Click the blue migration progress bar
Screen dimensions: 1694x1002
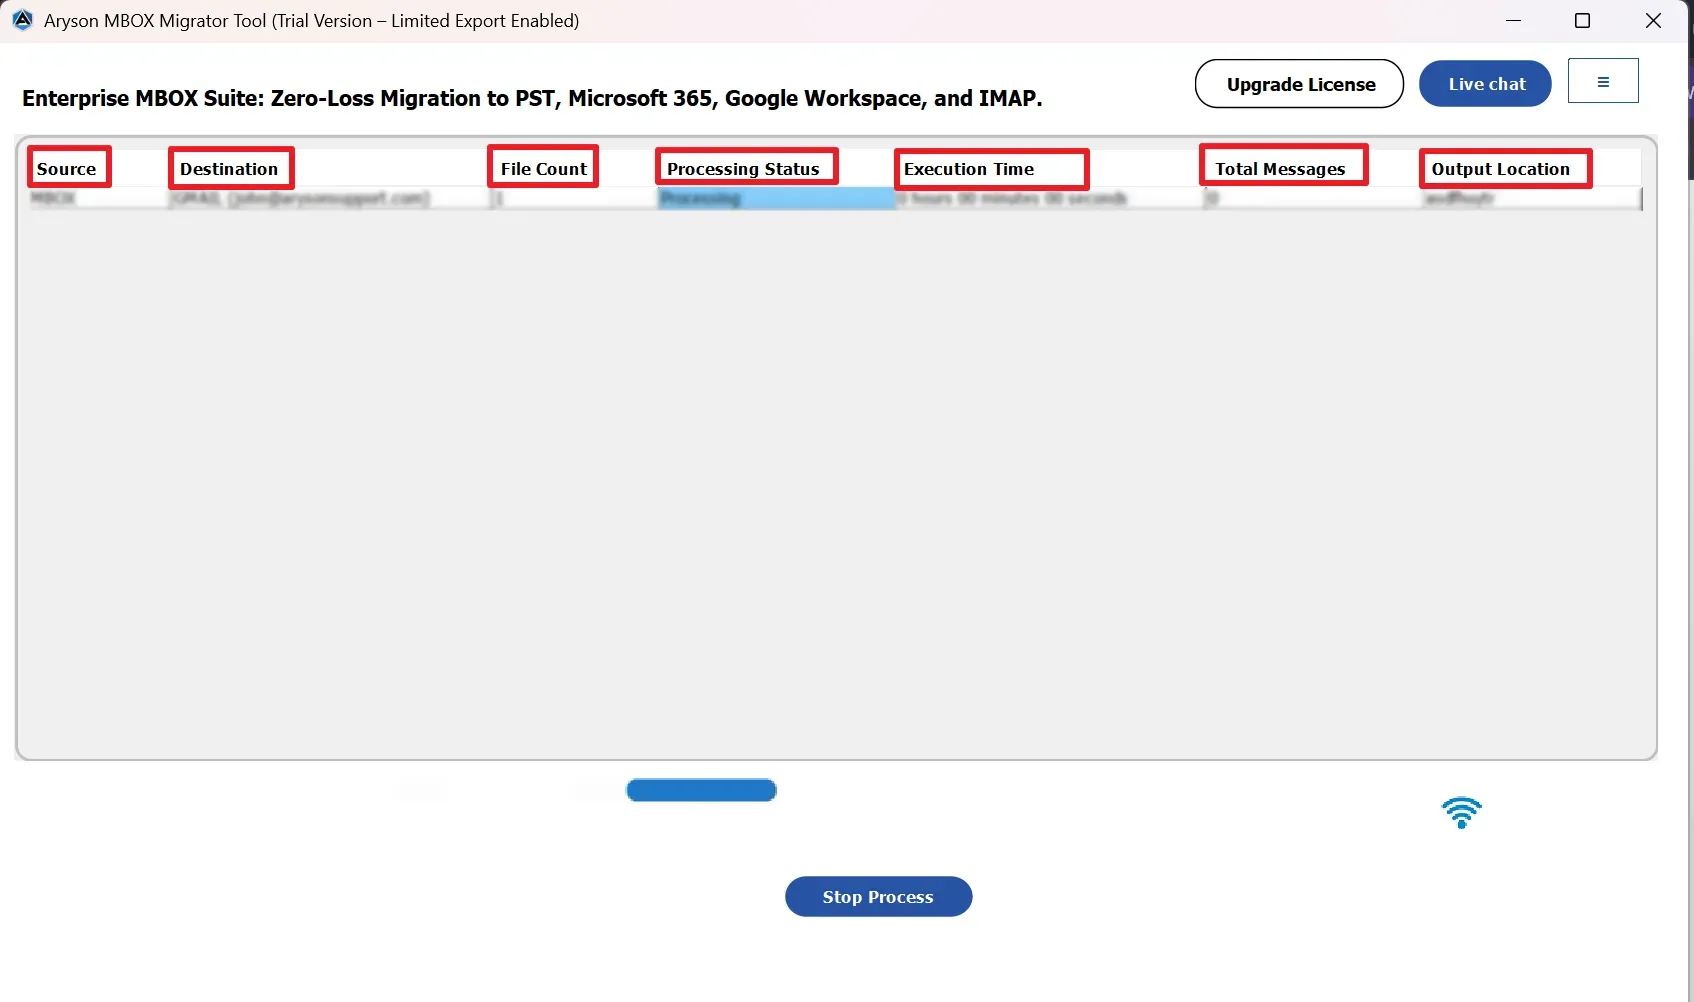click(701, 791)
